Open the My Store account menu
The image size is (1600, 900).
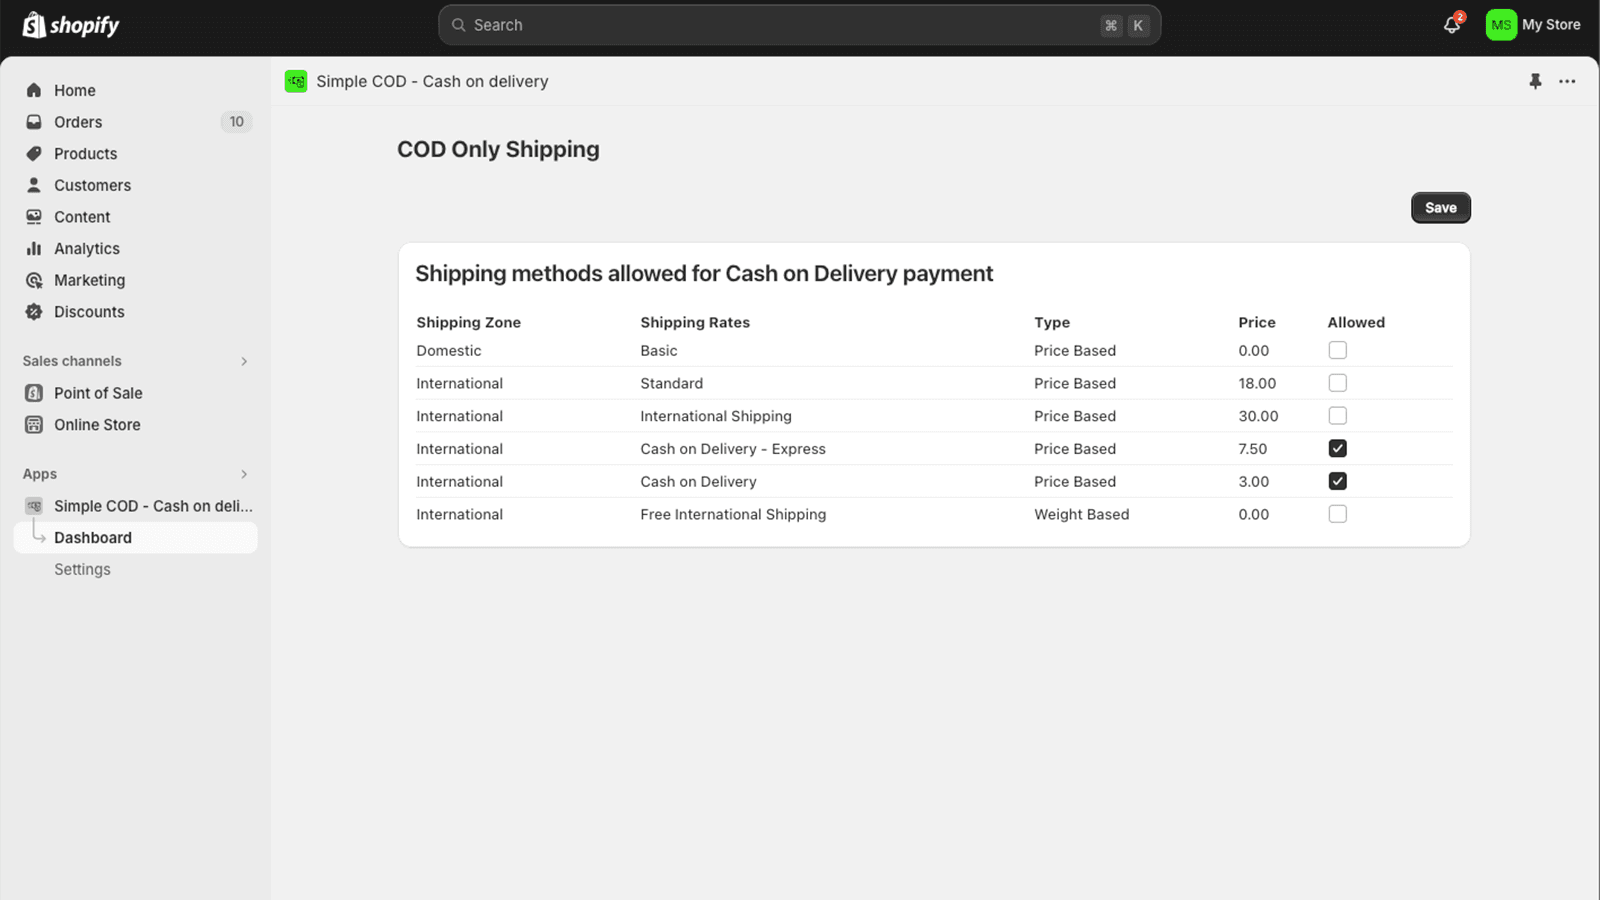[1533, 25]
